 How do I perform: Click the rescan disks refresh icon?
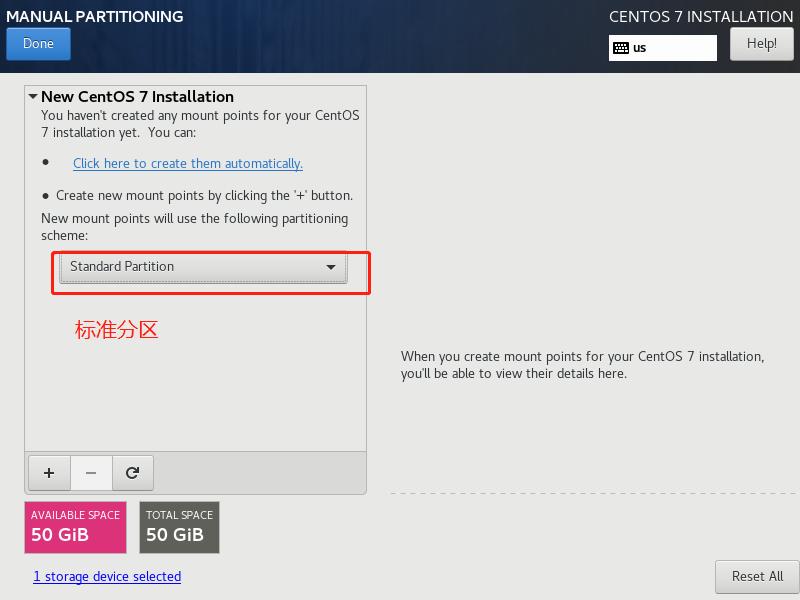click(x=133, y=472)
